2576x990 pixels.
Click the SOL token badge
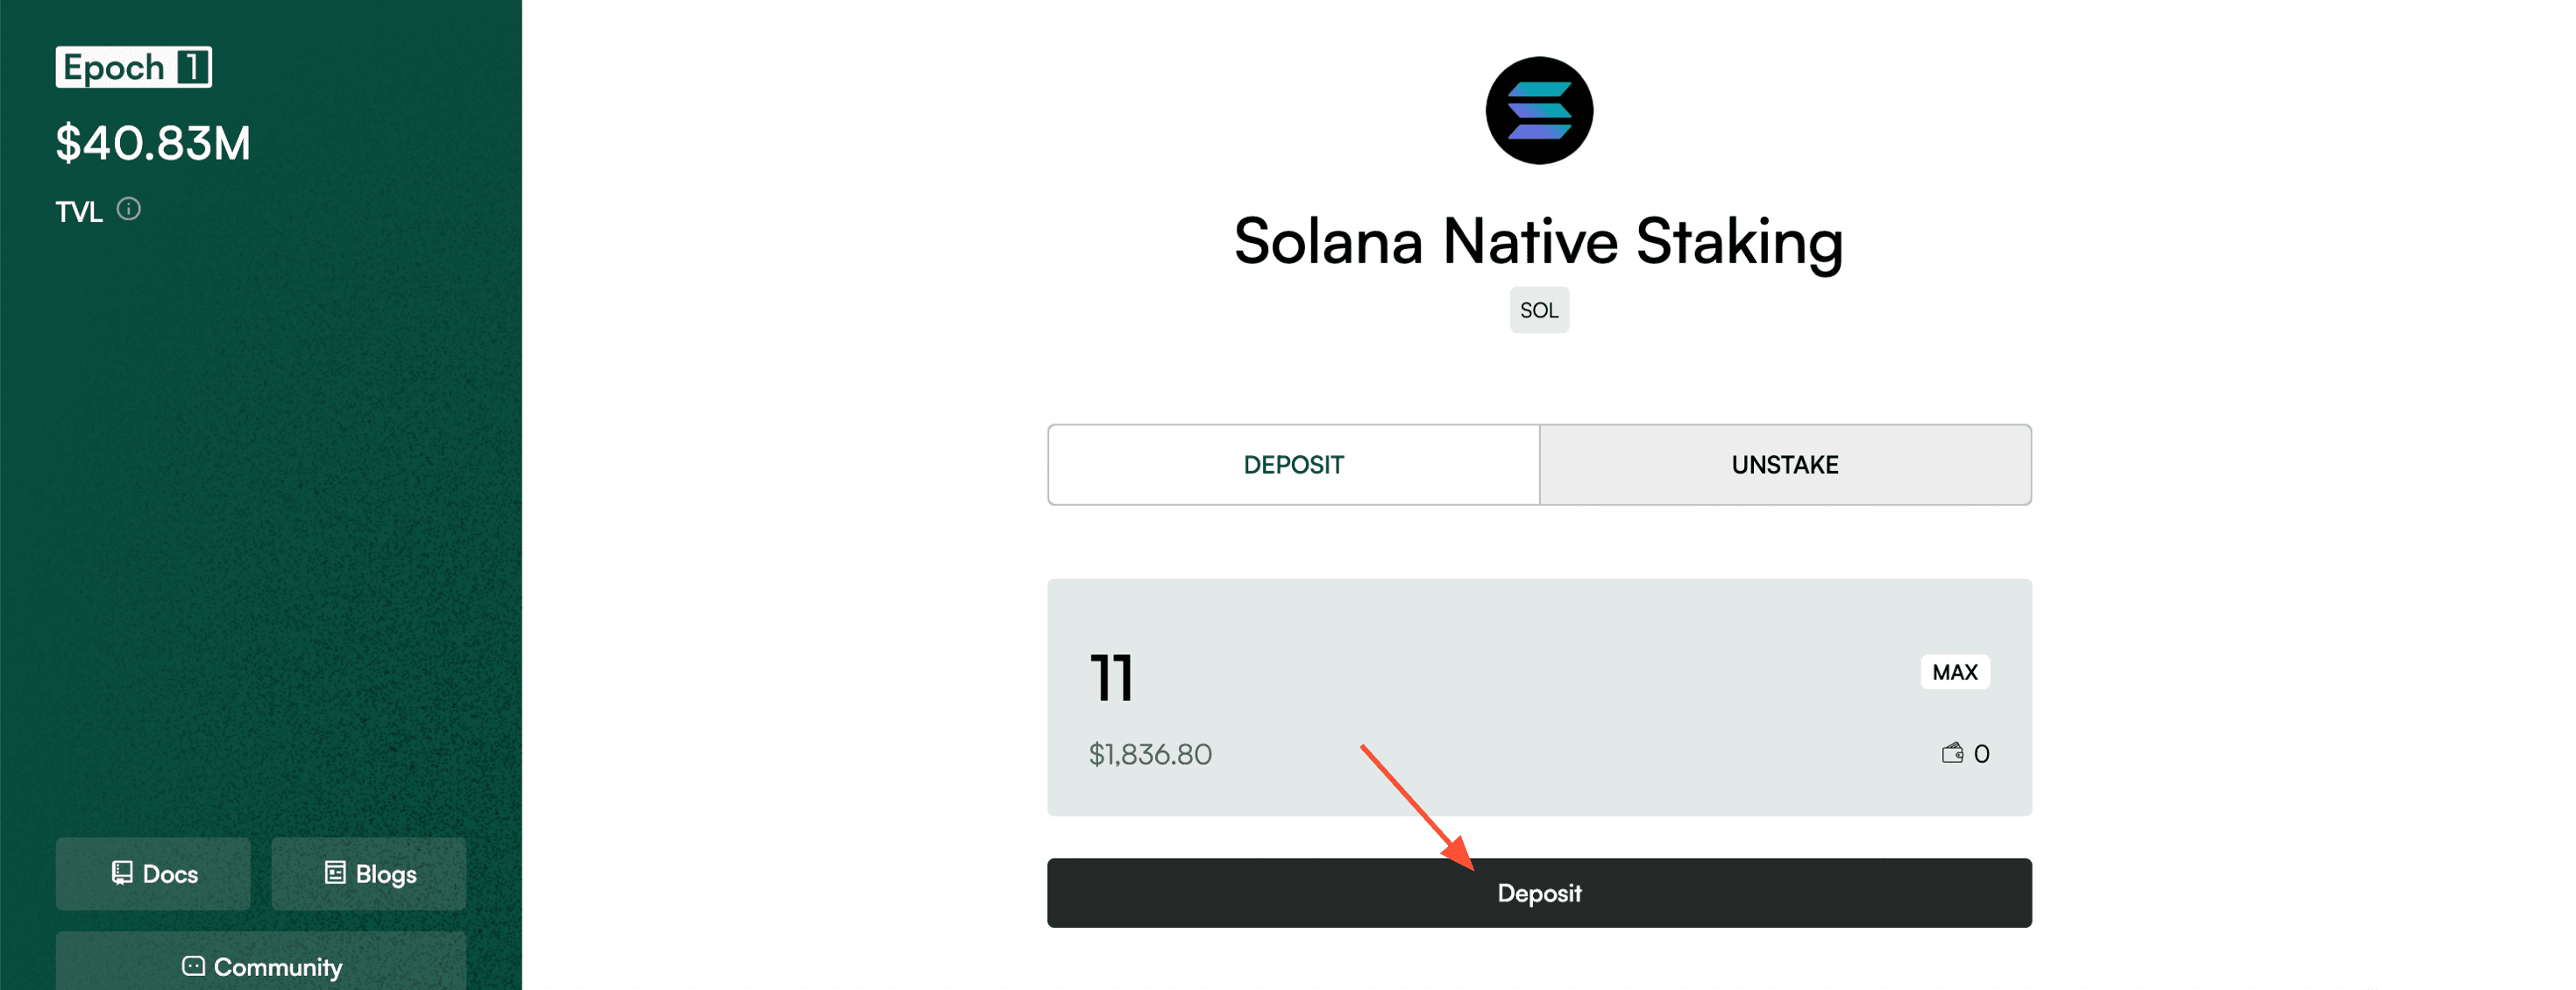(x=1538, y=310)
